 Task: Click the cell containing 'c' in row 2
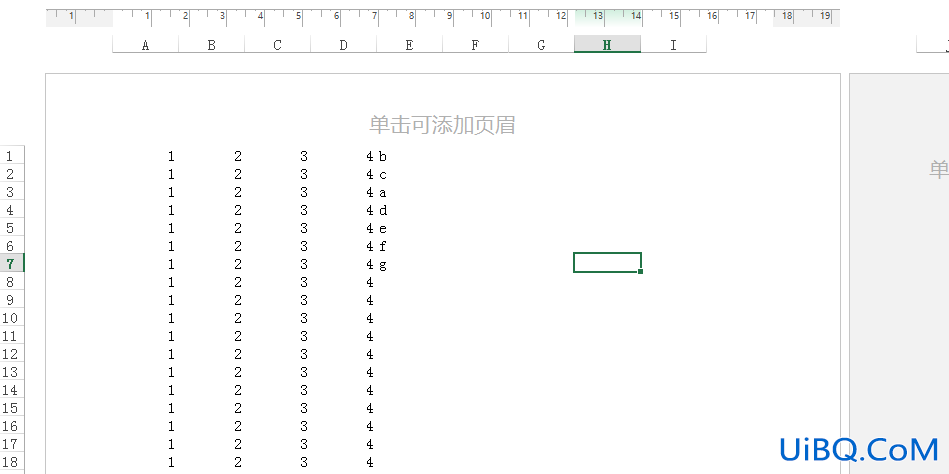[x=409, y=174]
